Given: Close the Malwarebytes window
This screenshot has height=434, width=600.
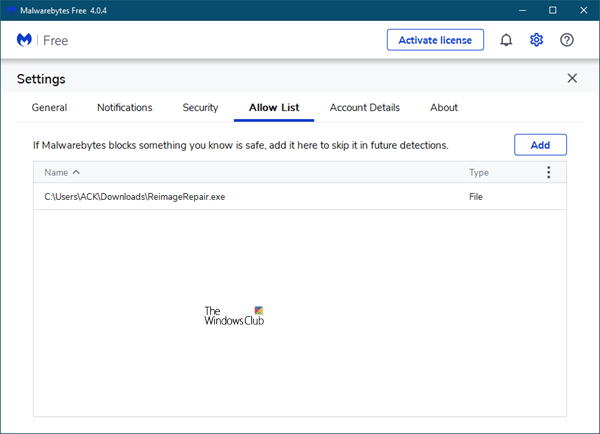Looking at the screenshot, I should pos(584,10).
